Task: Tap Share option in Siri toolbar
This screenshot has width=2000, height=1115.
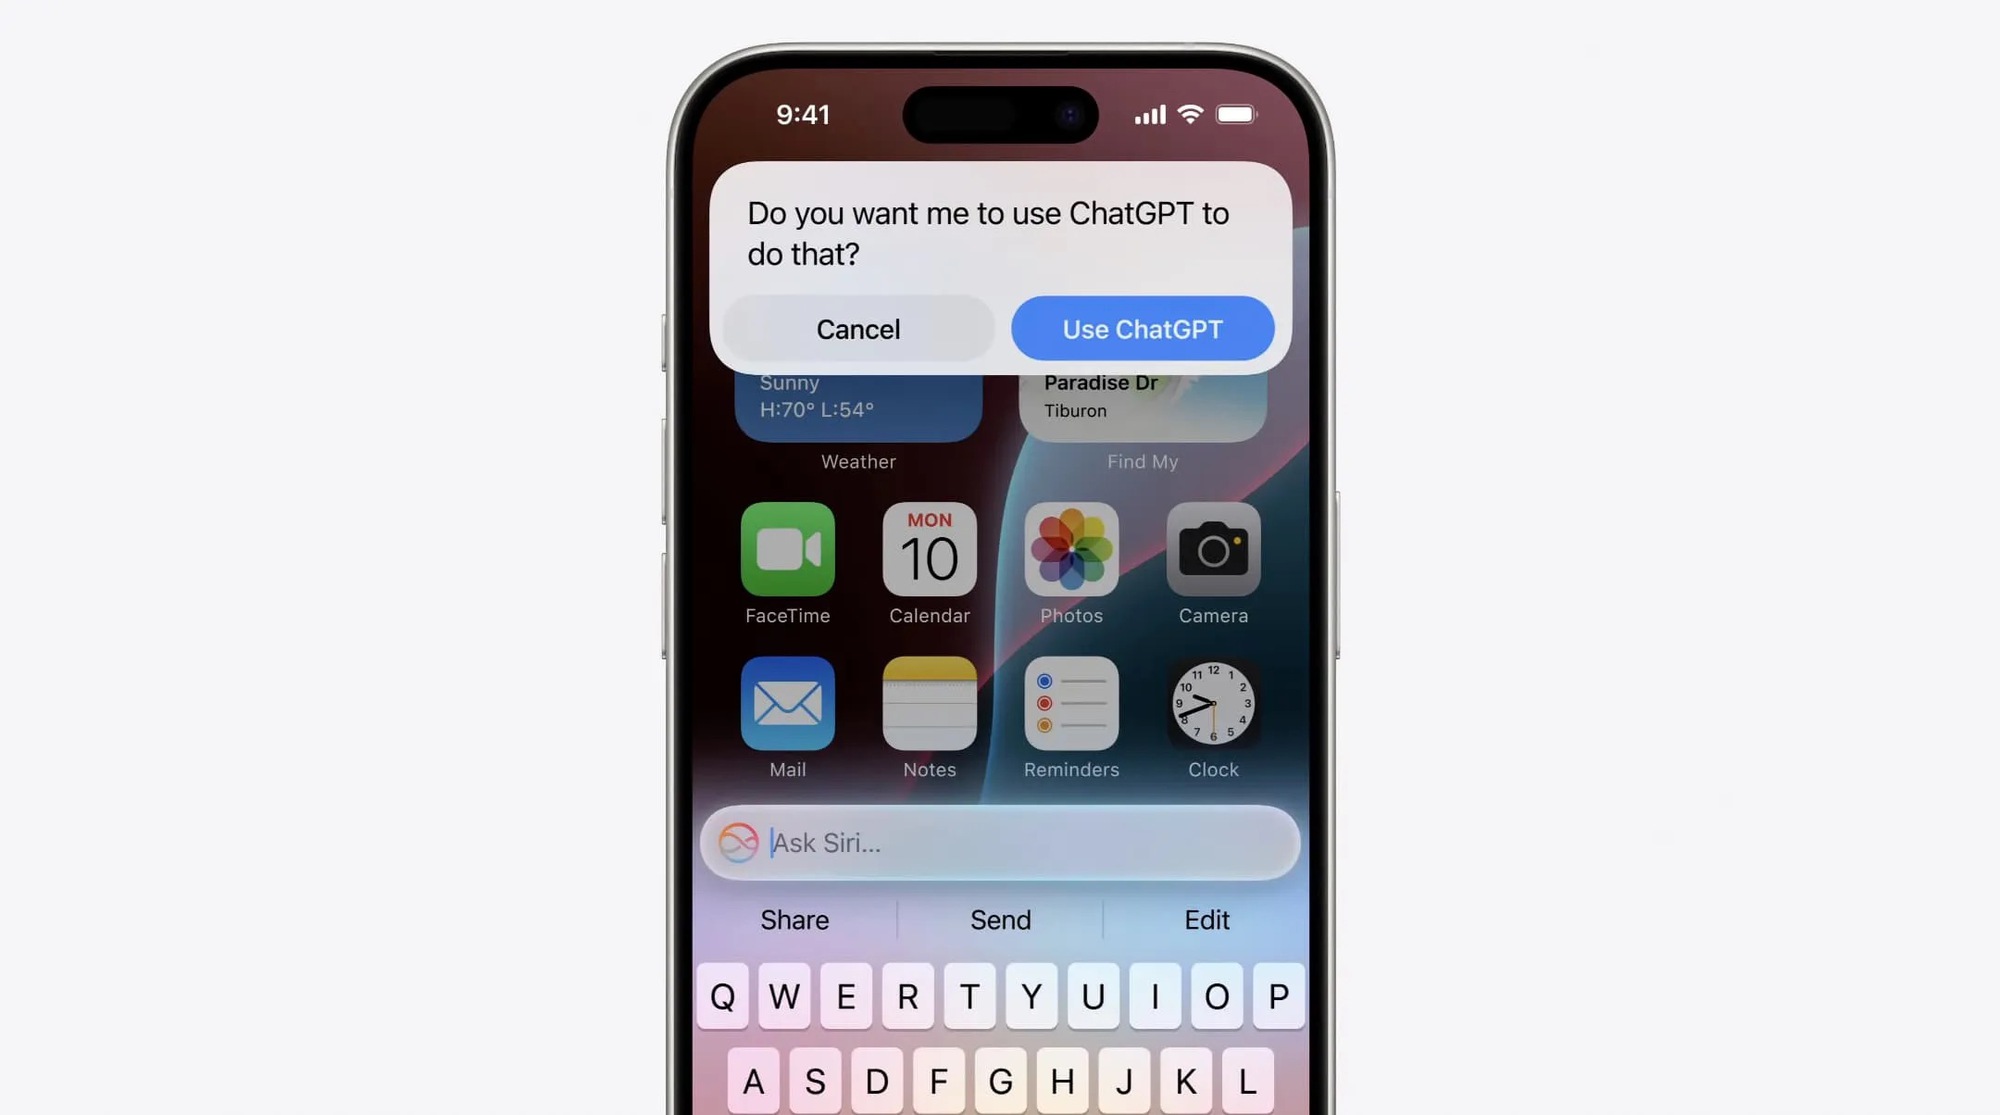Action: (795, 919)
